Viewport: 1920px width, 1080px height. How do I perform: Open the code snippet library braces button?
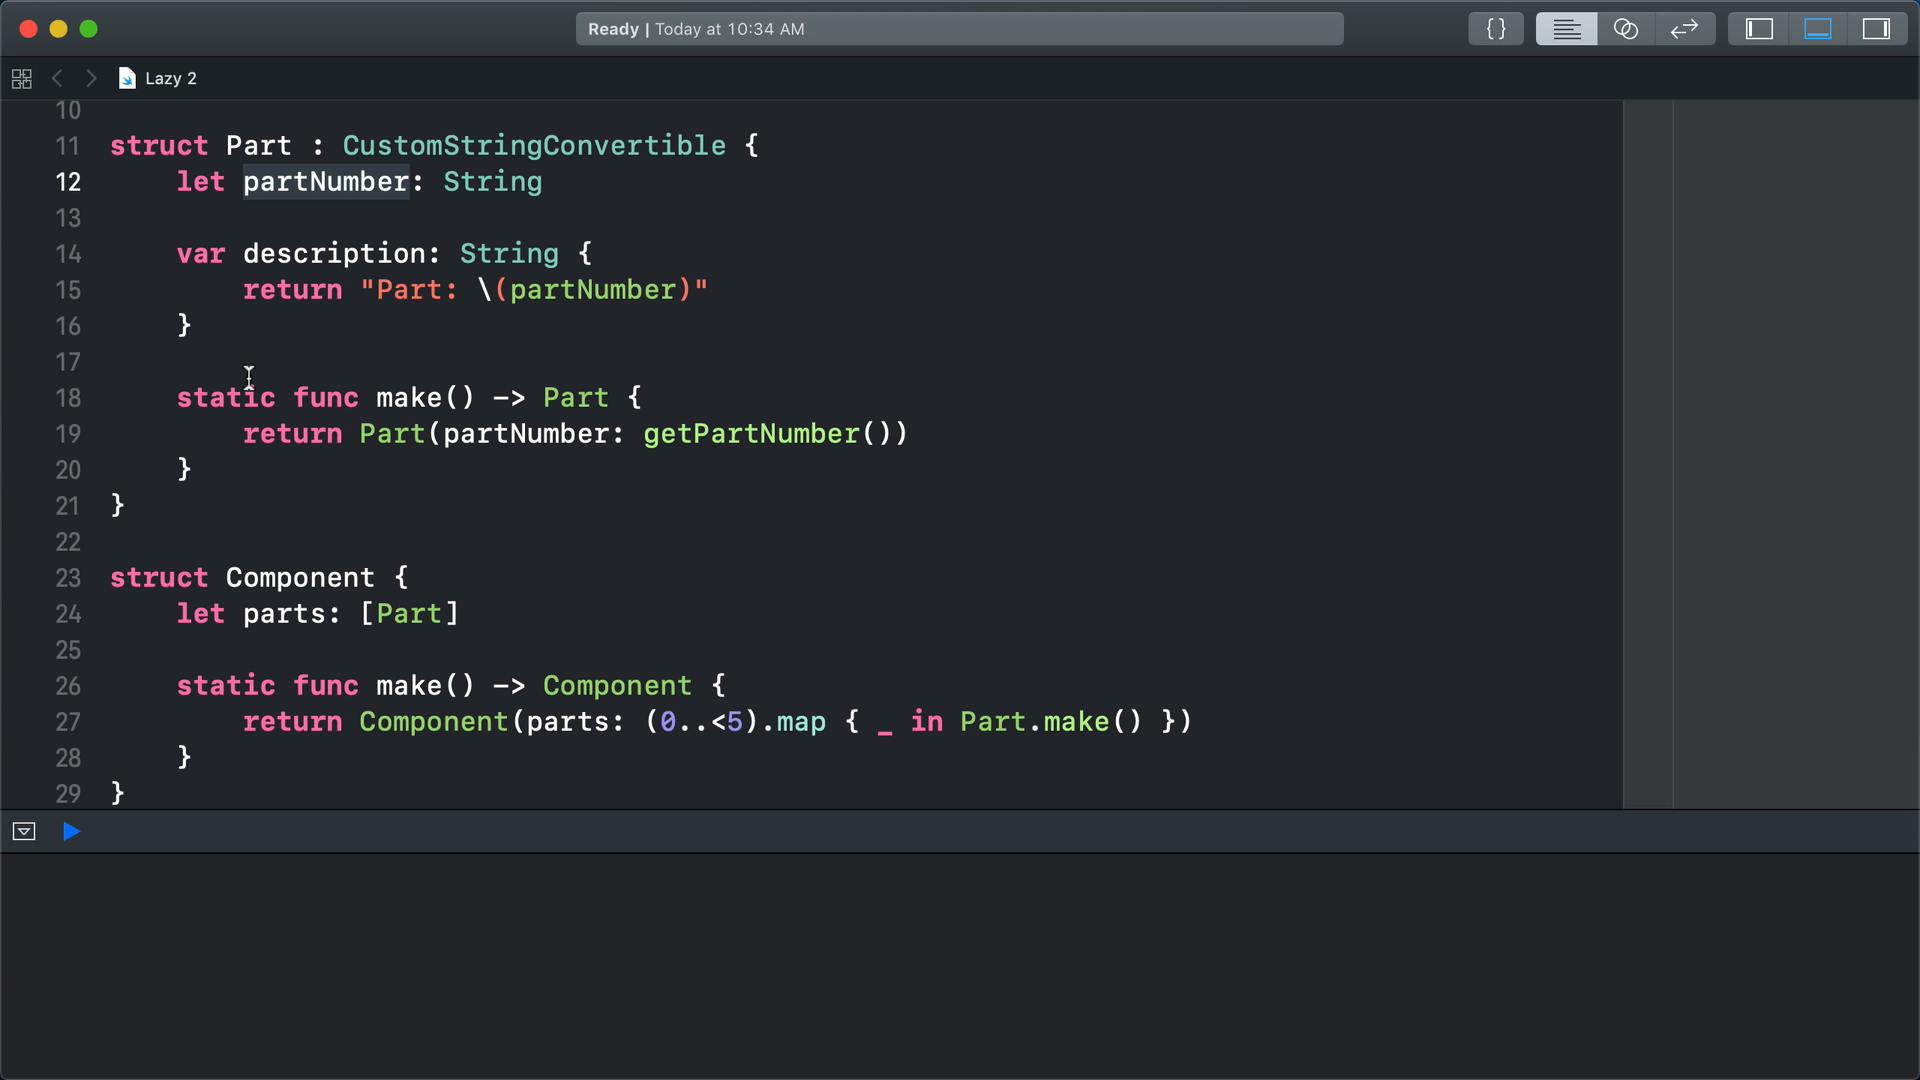click(1495, 29)
